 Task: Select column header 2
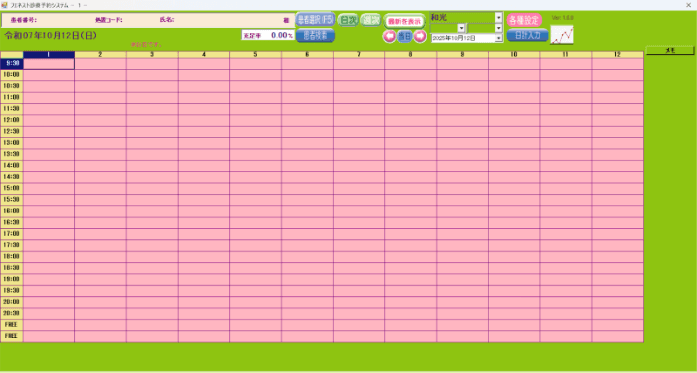point(100,55)
